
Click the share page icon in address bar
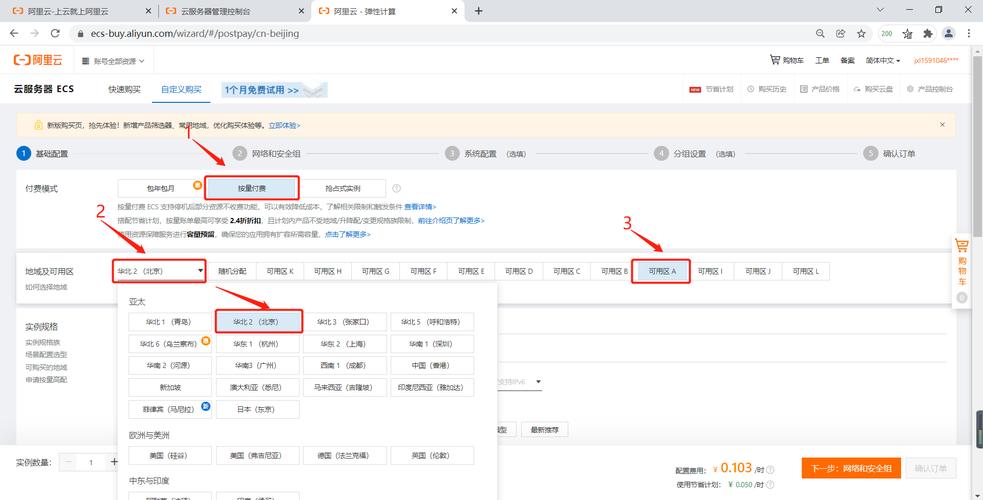pos(841,33)
